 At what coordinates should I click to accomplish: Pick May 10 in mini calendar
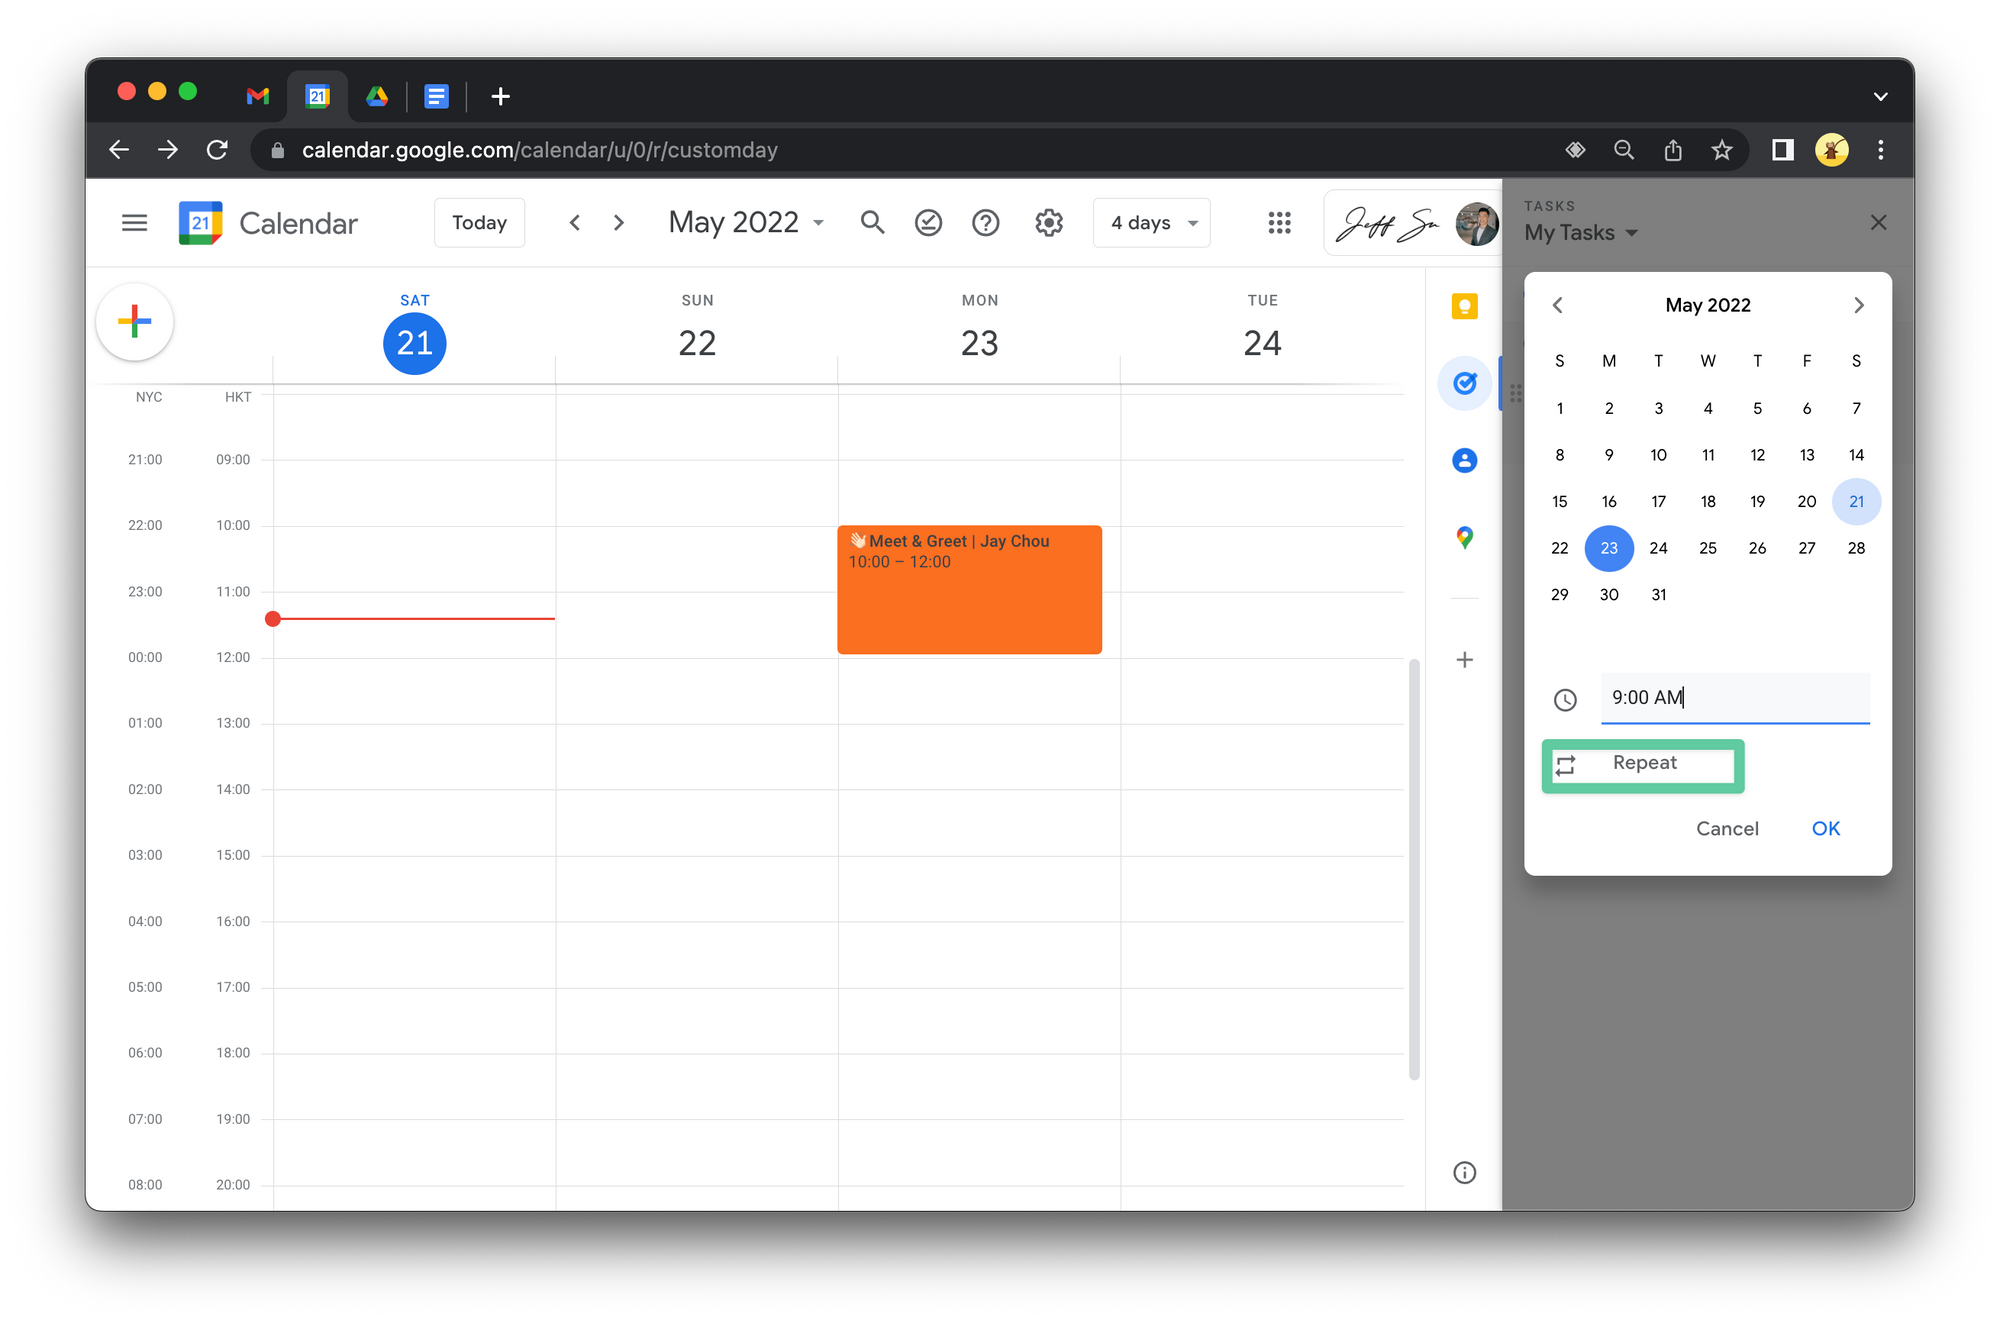tap(1659, 455)
